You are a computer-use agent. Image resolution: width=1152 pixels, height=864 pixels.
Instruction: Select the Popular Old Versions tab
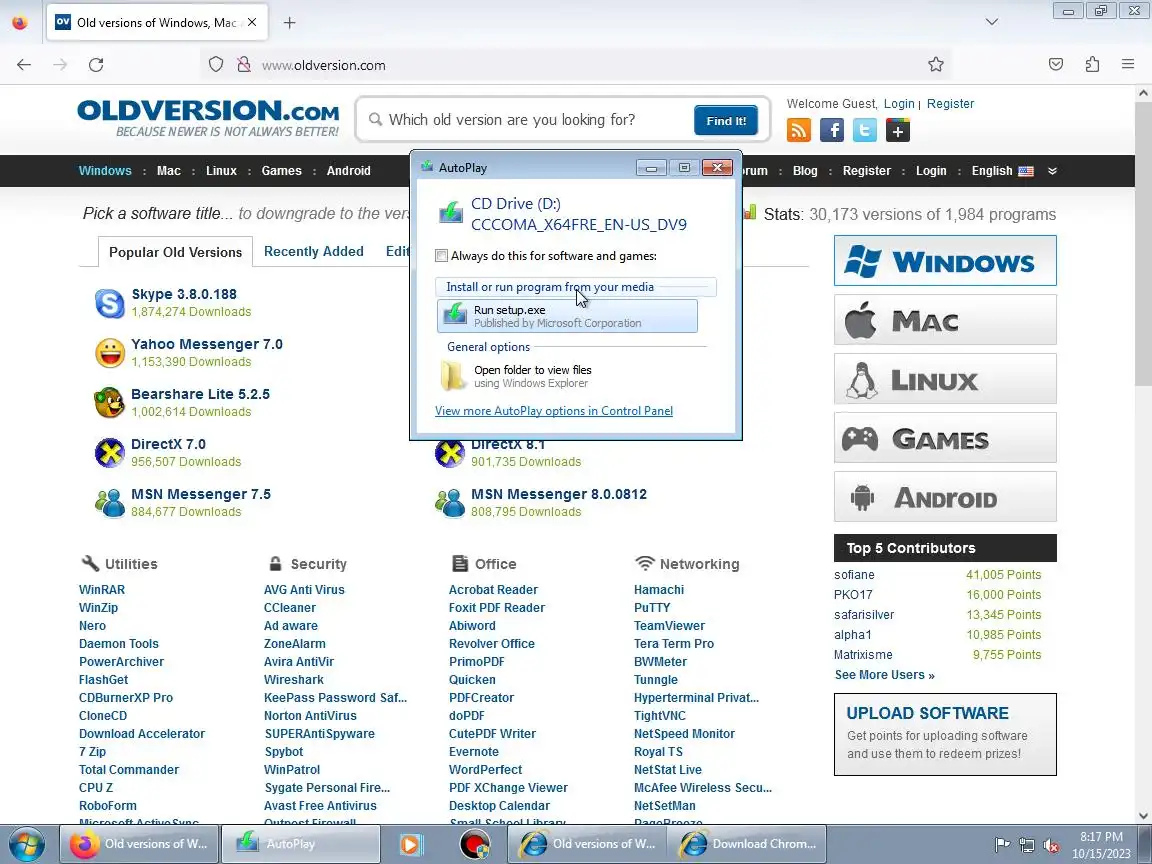click(x=176, y=252)
